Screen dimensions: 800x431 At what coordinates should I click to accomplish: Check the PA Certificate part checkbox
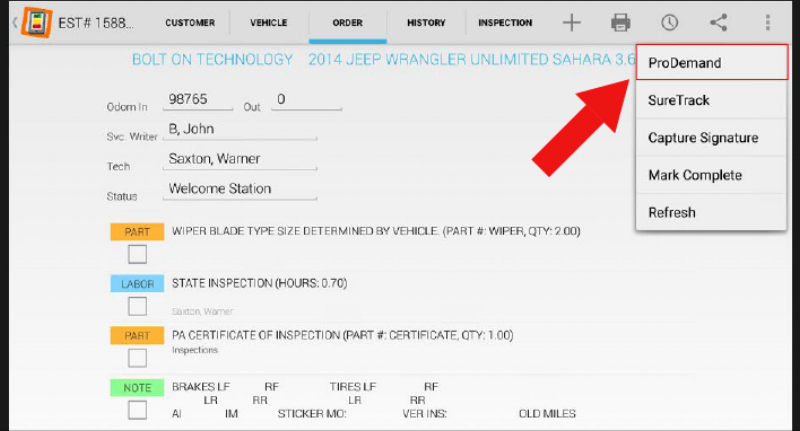(137, 358)
